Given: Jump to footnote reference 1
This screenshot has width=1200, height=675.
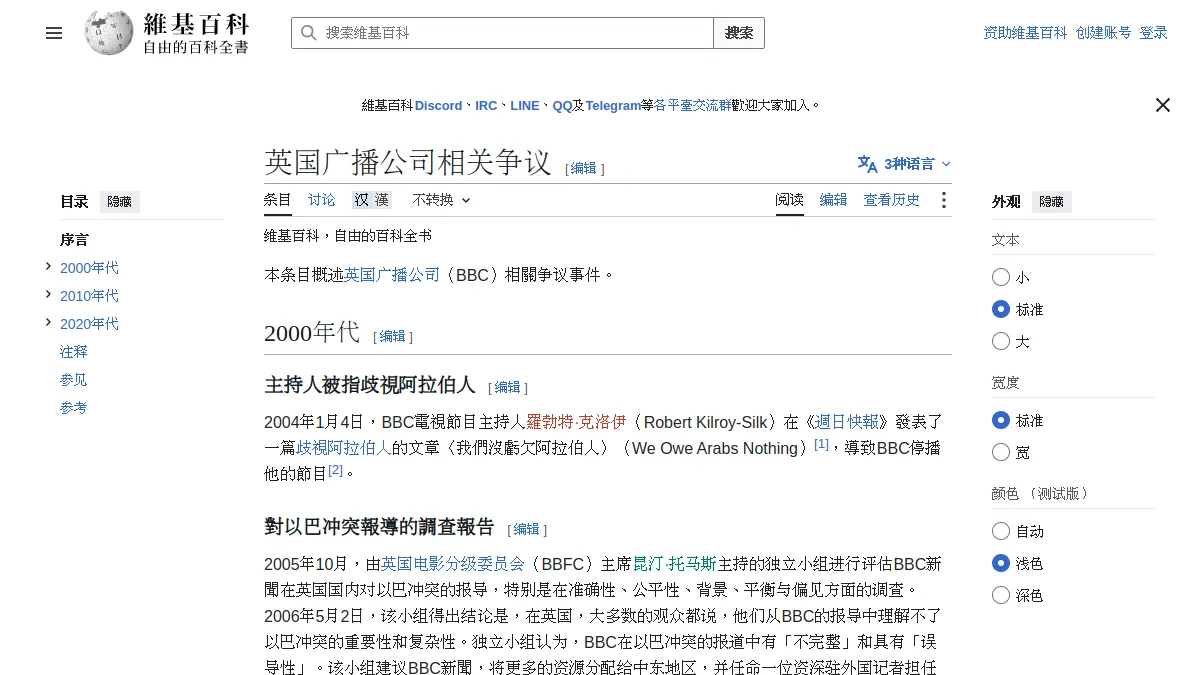Looking at the screenshot, I should coord(821,444).
